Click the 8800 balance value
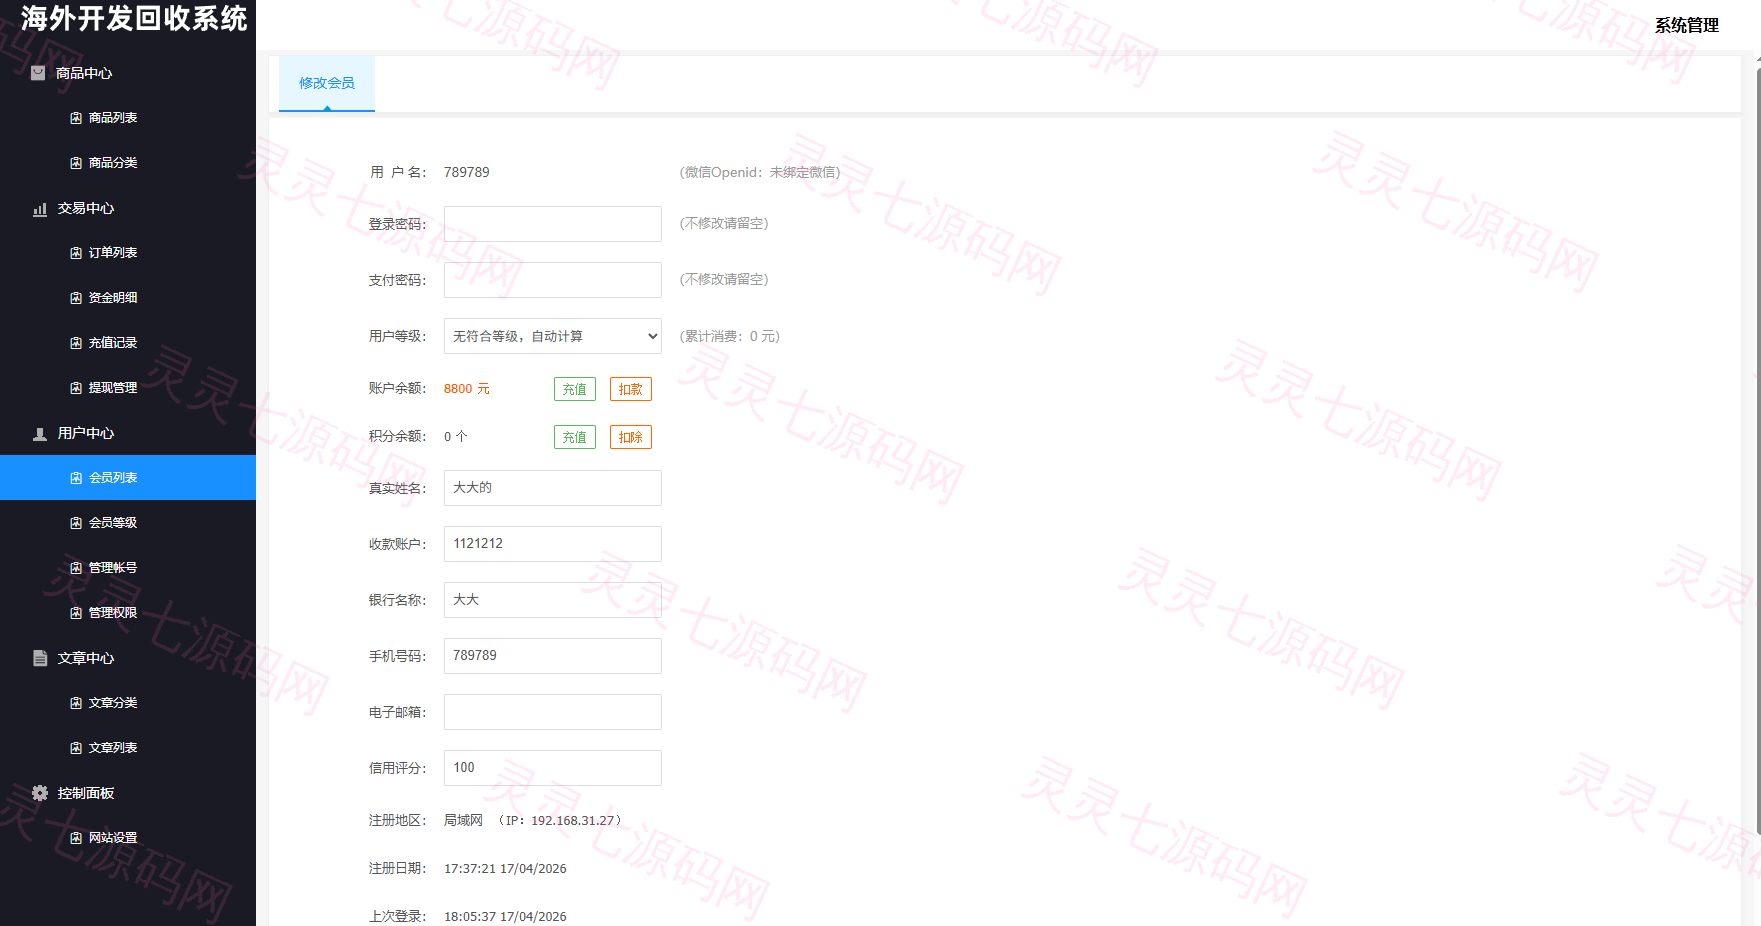The height and width of the screenshot is (926, 1761). [458, 389]
